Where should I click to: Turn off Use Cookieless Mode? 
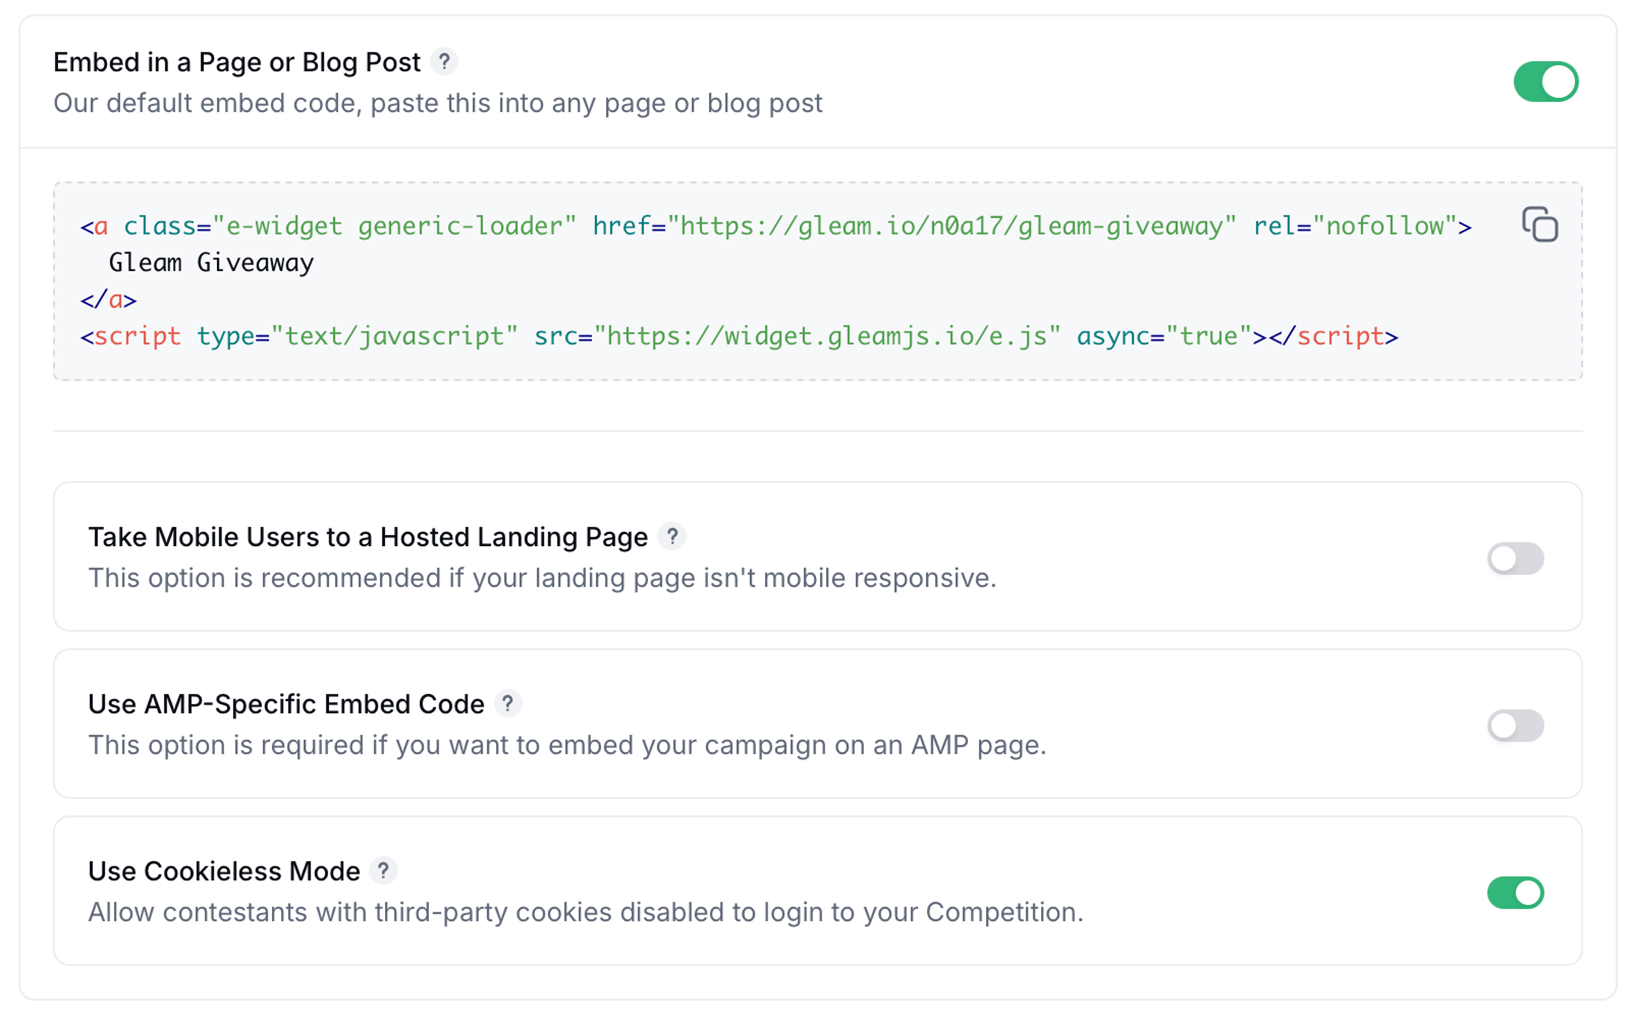point(1515,892)
